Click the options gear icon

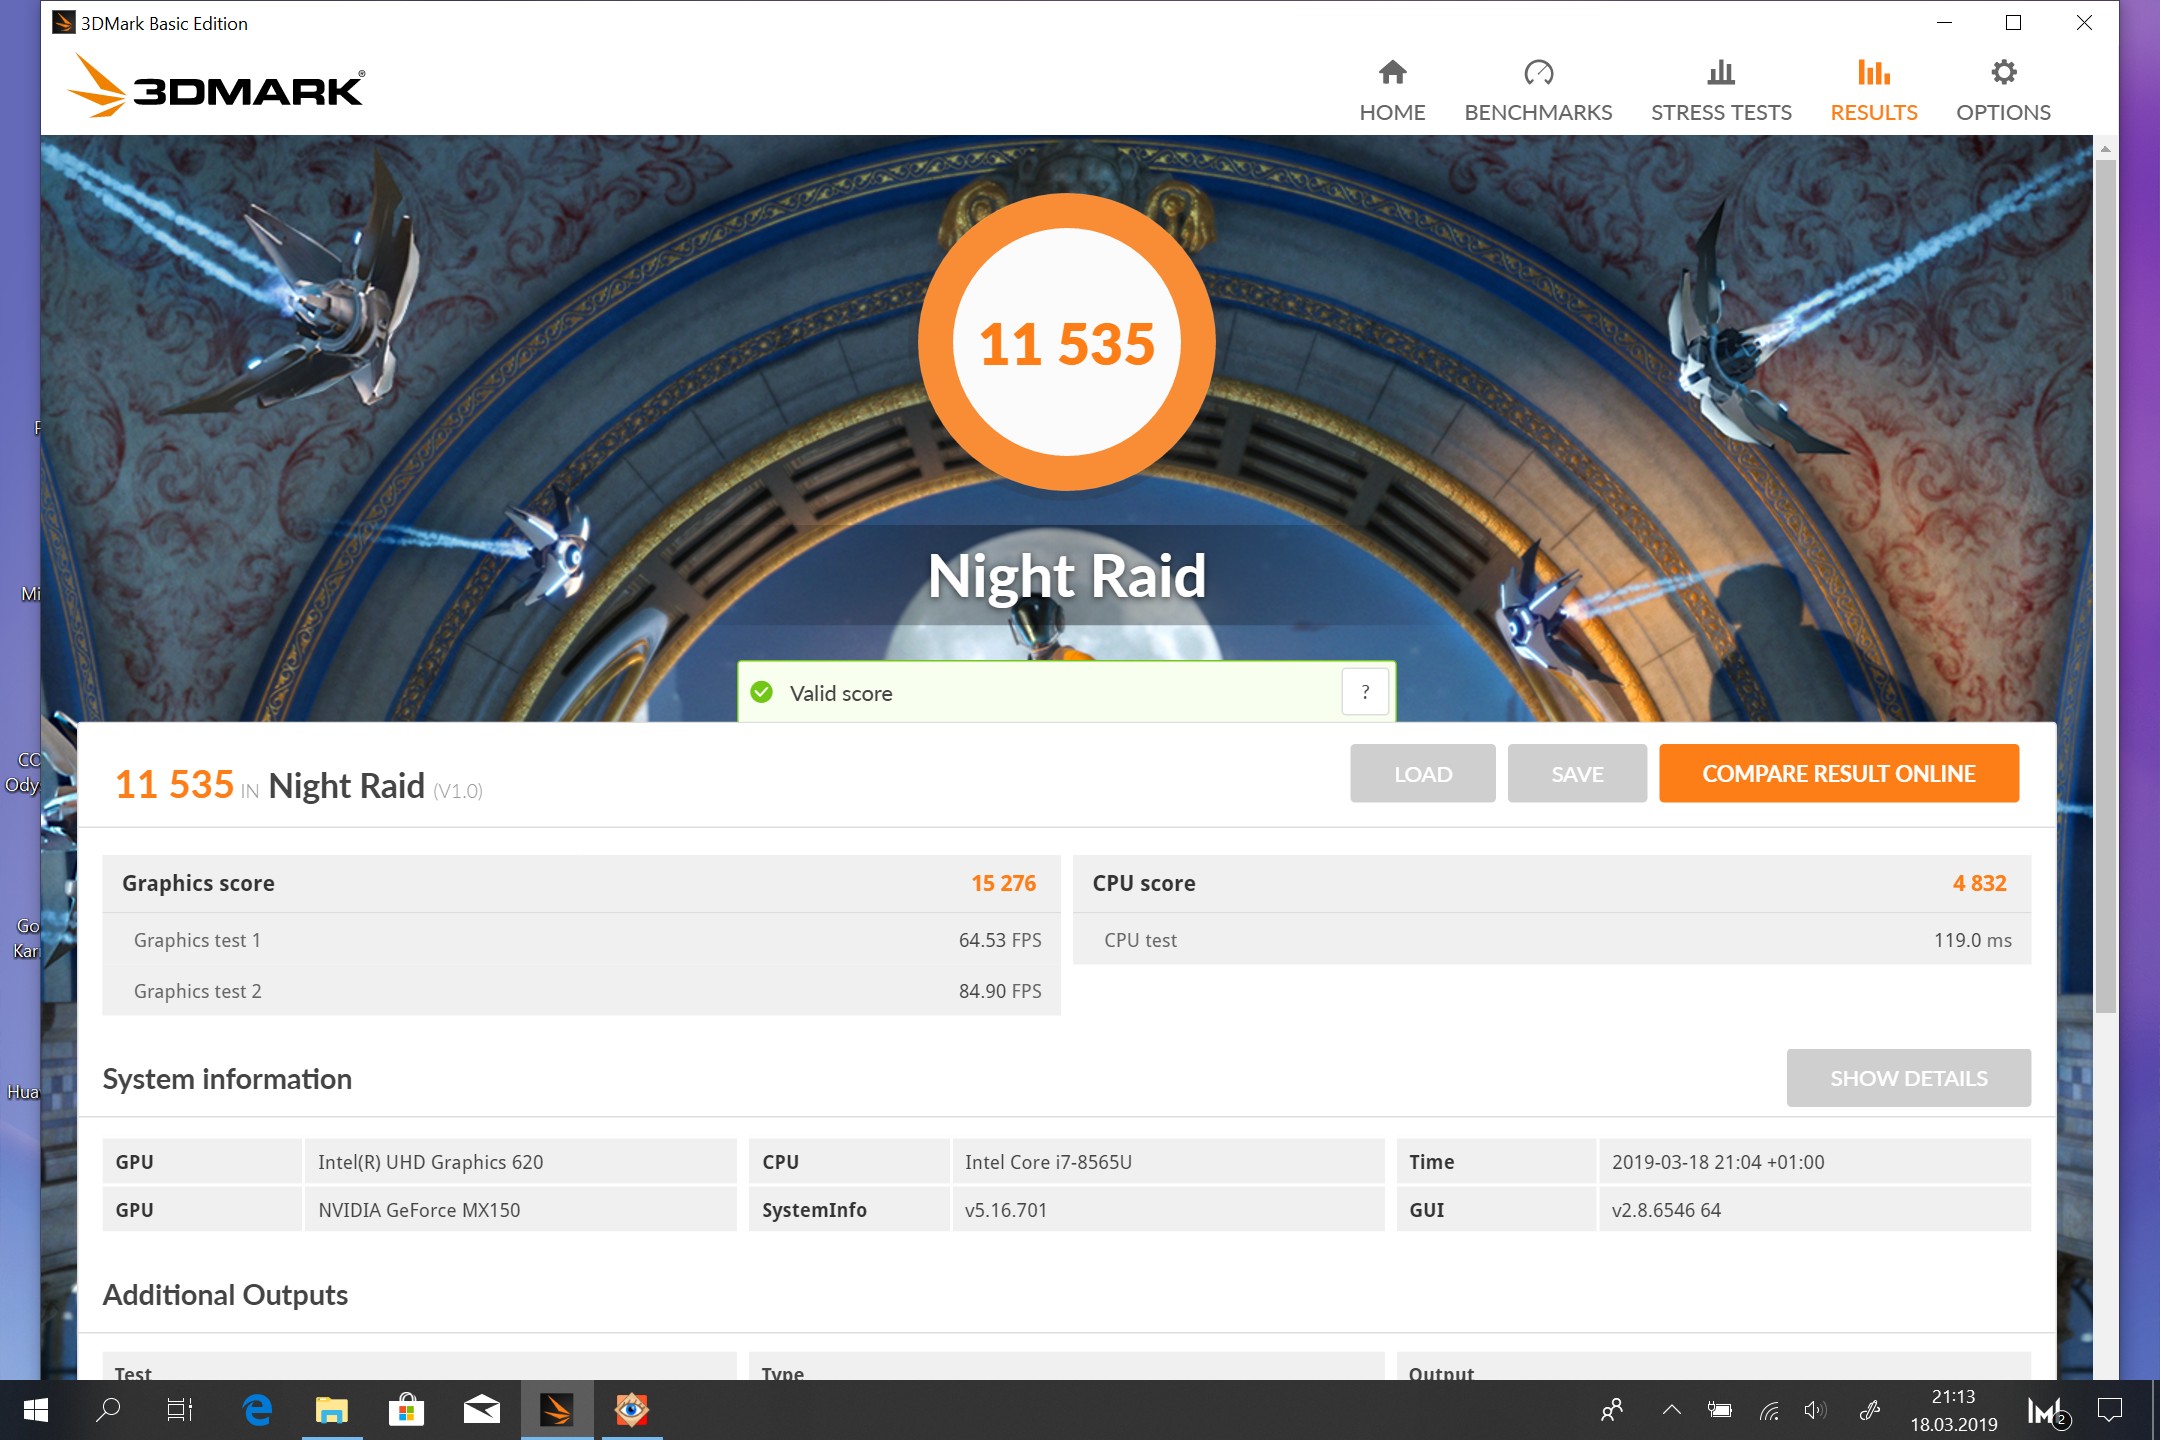2003,72
